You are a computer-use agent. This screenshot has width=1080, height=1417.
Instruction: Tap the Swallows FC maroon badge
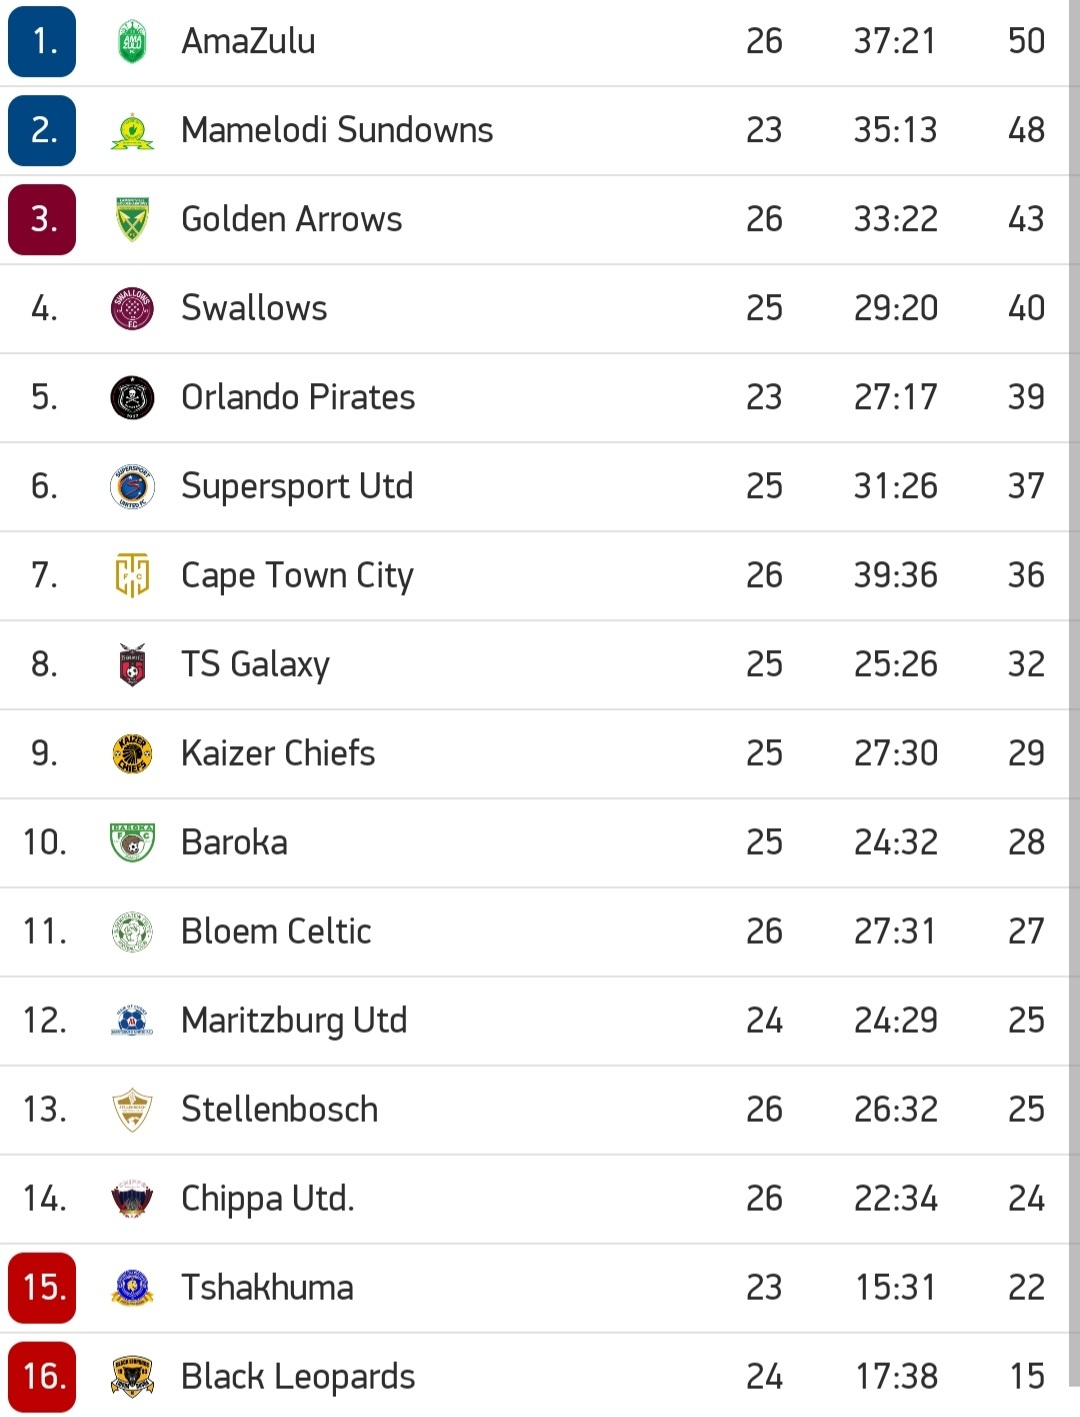tap(132, 309)
